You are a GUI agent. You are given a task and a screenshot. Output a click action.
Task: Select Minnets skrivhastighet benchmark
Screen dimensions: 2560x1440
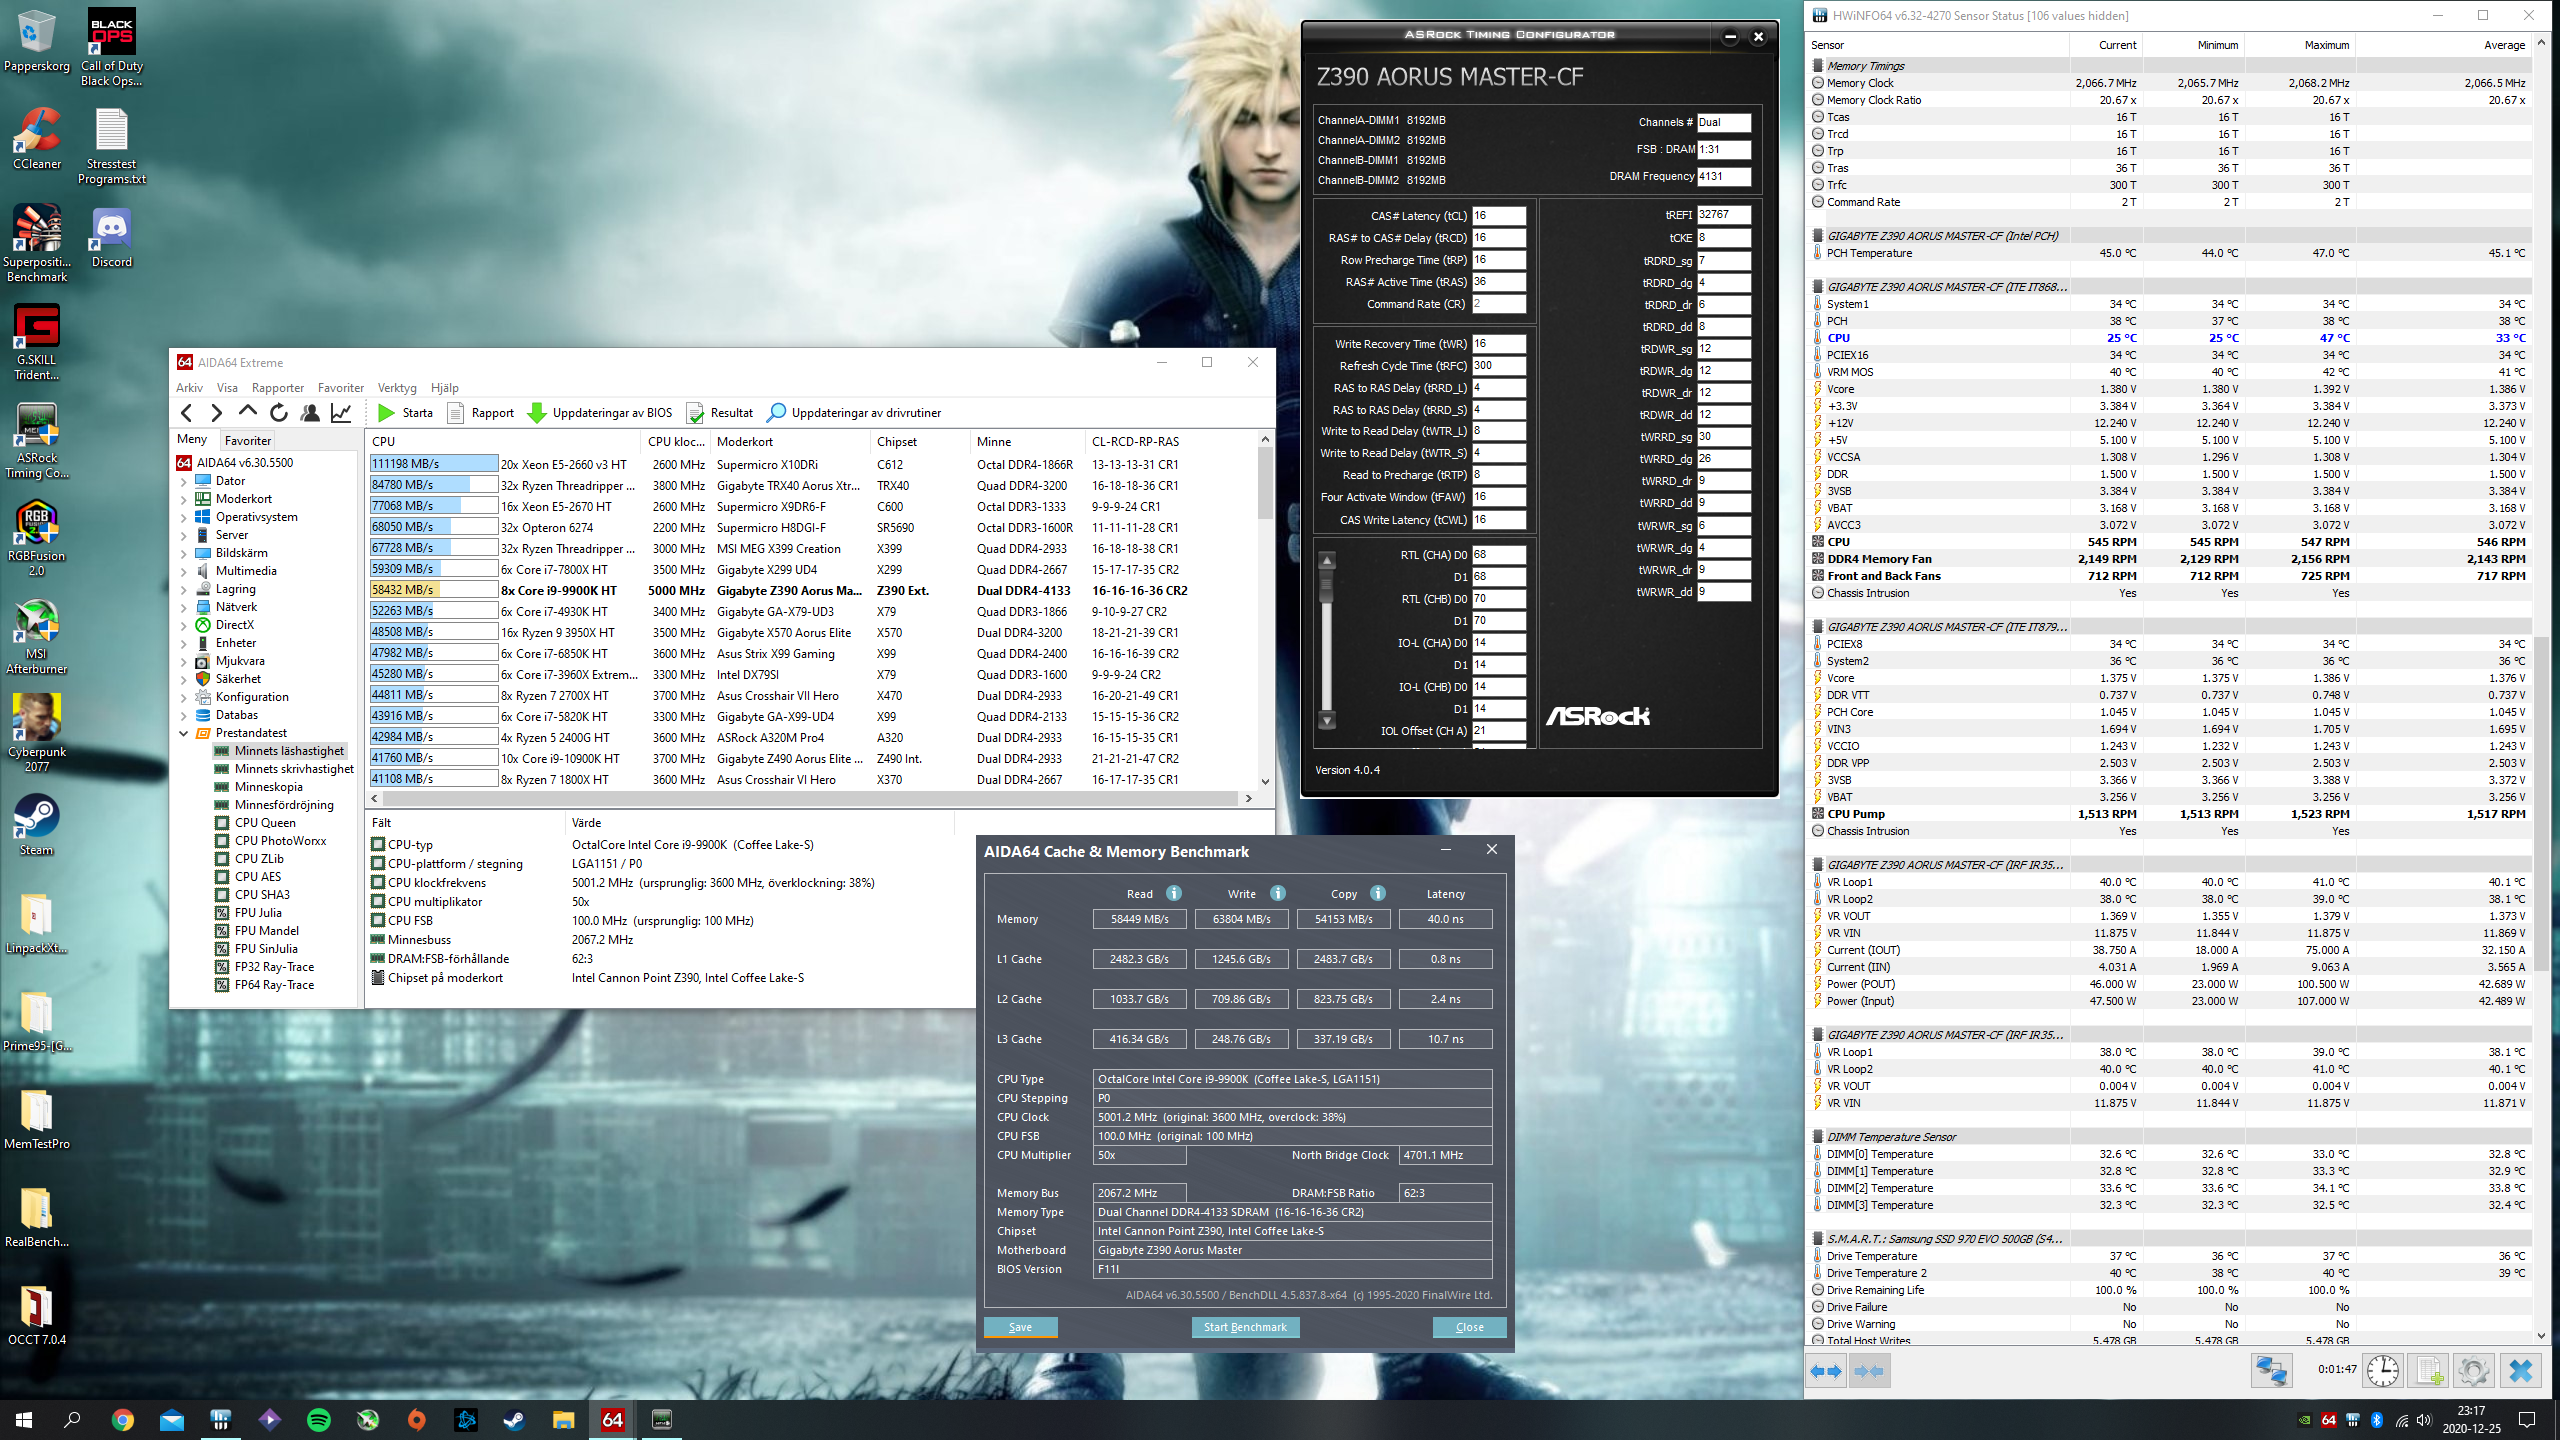294,769
